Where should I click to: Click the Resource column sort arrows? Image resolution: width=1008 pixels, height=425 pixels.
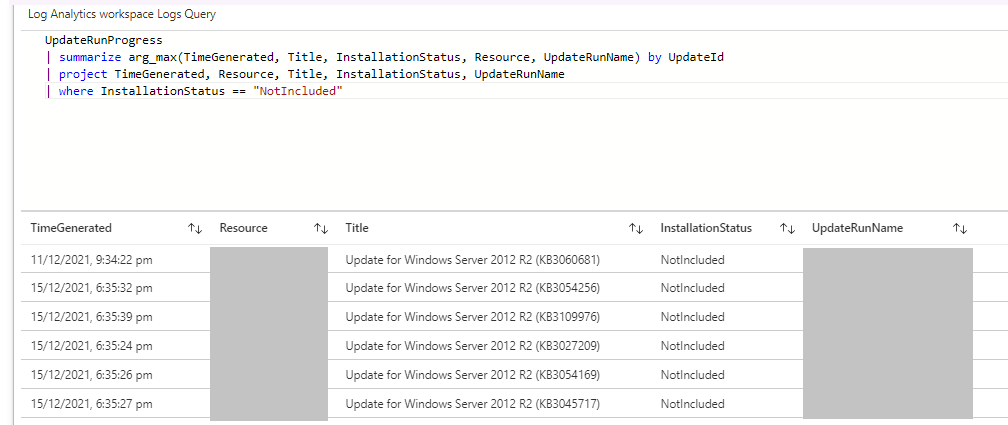[x=321, y=228]
